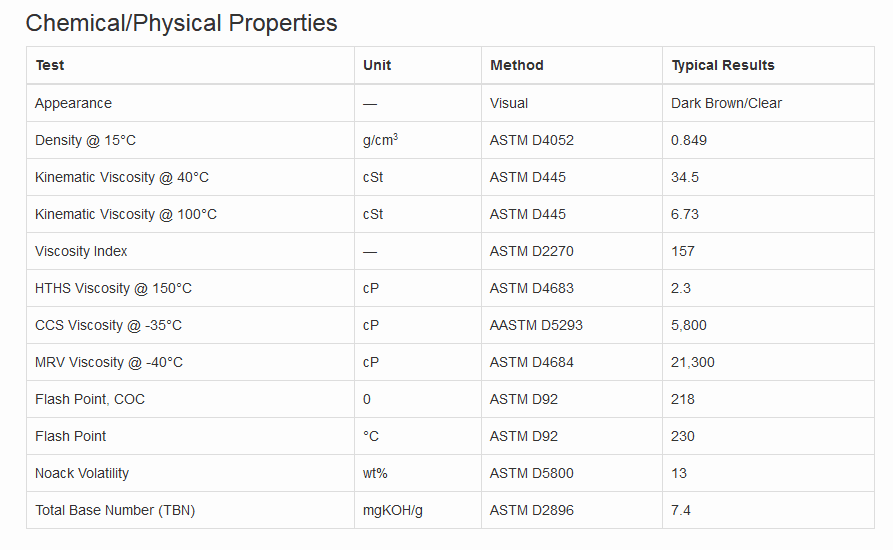The width and height of the screenshot is (893, 550).
Task: Select the Viscosity Index cell
Action: pos(81,251)
